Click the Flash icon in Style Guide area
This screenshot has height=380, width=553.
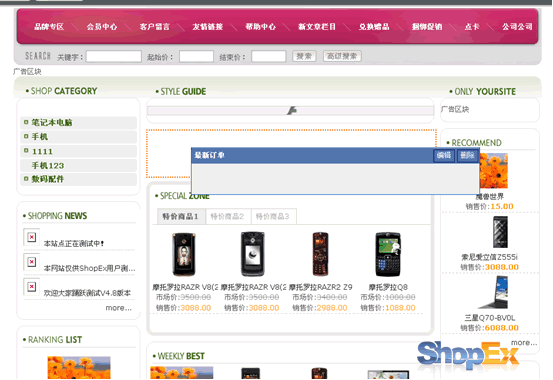[x=291, y=111]
